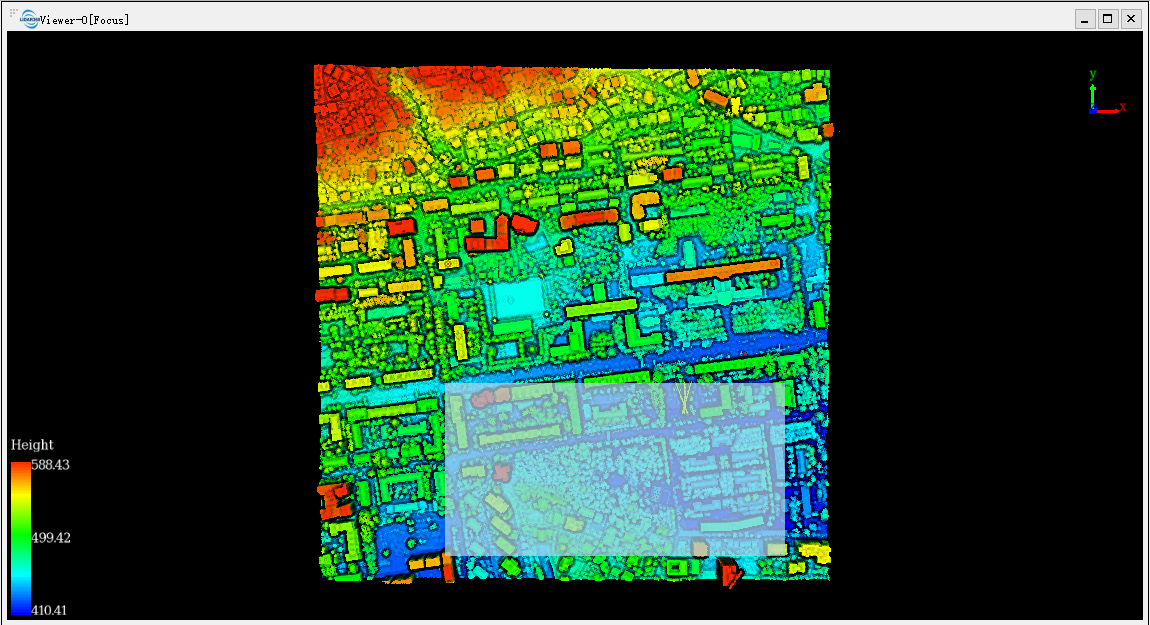
Task: Click the Viewer-0[Focus] title text
Action: (85, 20)
